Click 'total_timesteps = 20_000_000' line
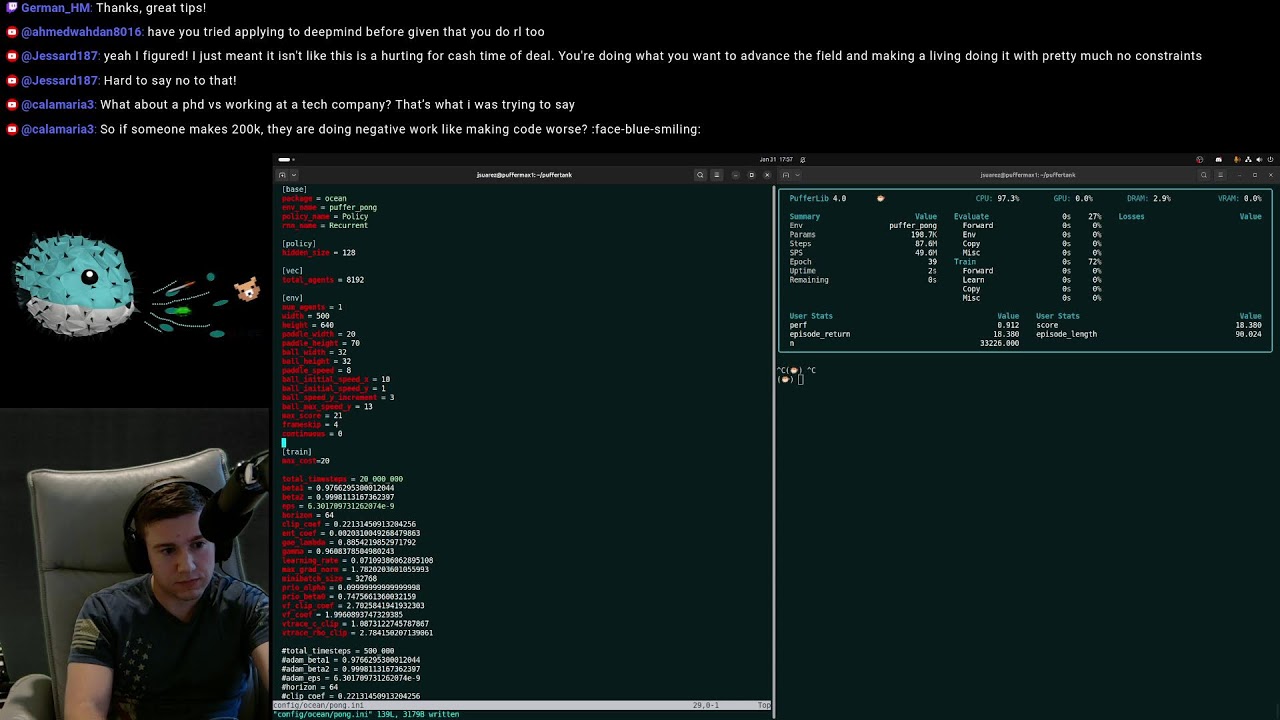 tap(342, 479)
